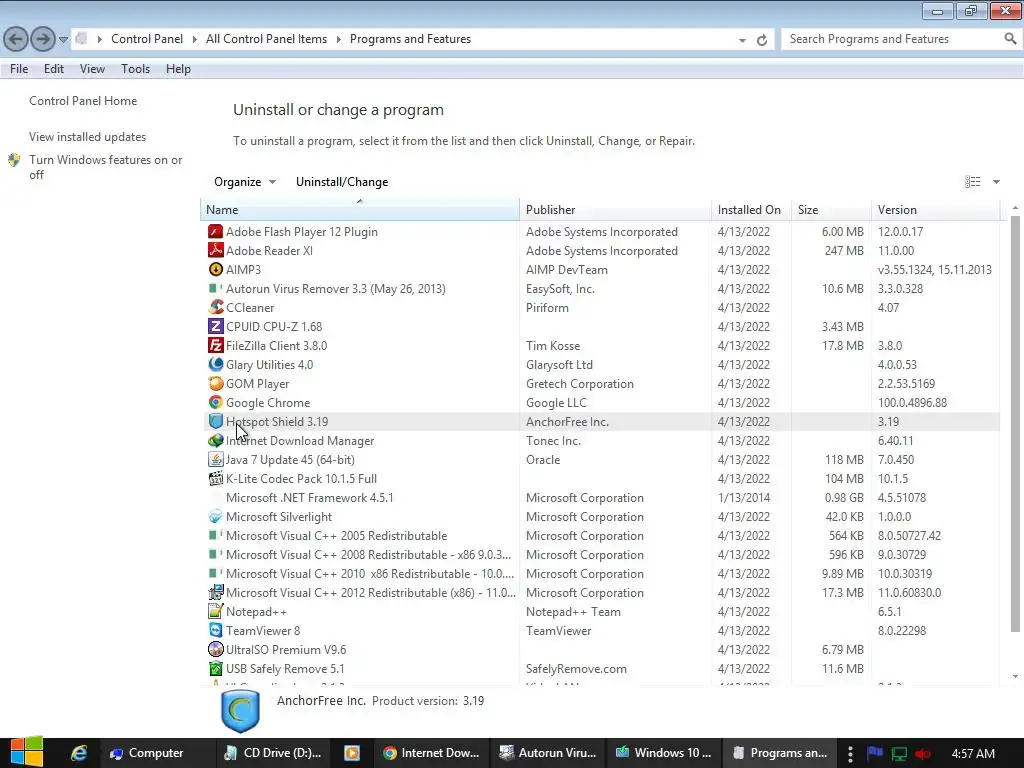Click the Glary Utilities icon
Screen dimensions: 1024x768
click(x=215, y=364)
